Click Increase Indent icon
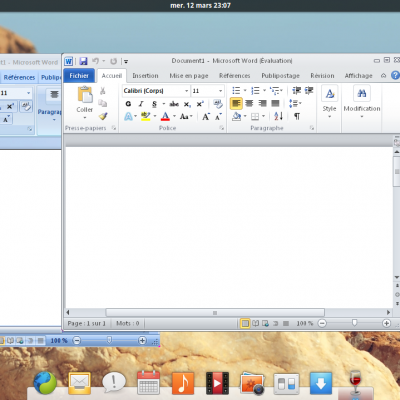The image size is (400, 400). click(309, 91)
